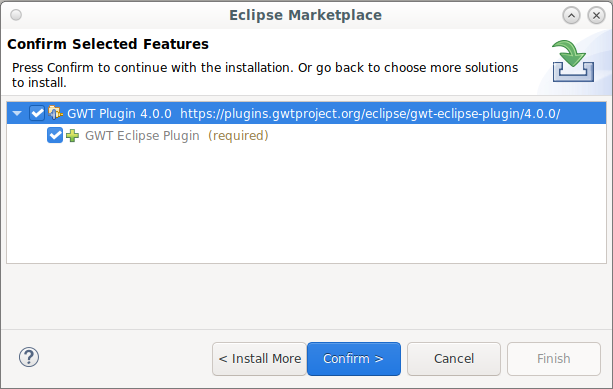Click the GWT Plugin toolbox icon
The height and width of the screenshot is (389, 613).
(55, 113)
